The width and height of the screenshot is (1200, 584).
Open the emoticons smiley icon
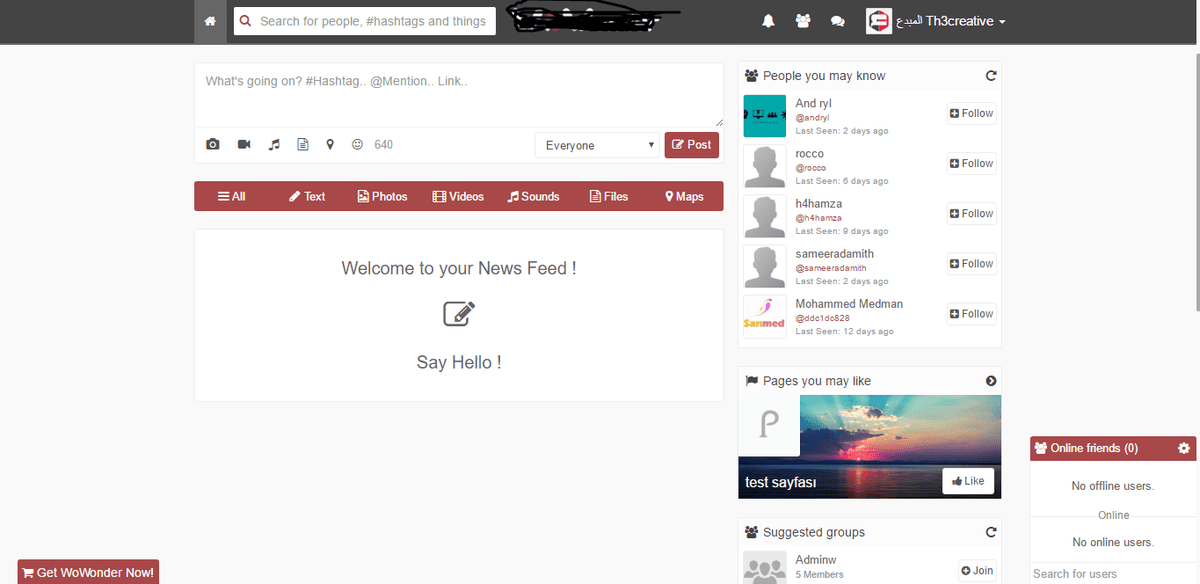(x=358, y=145)
